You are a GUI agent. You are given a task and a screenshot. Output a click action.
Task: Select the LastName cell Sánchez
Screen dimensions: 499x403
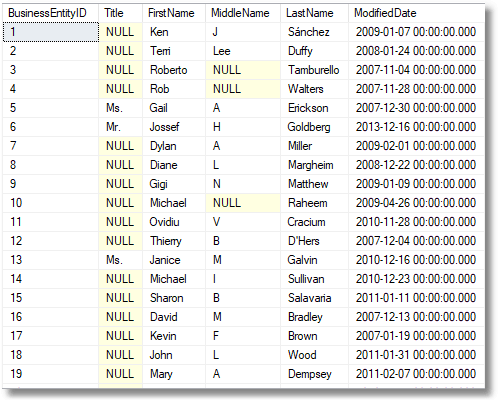point(315,32)
